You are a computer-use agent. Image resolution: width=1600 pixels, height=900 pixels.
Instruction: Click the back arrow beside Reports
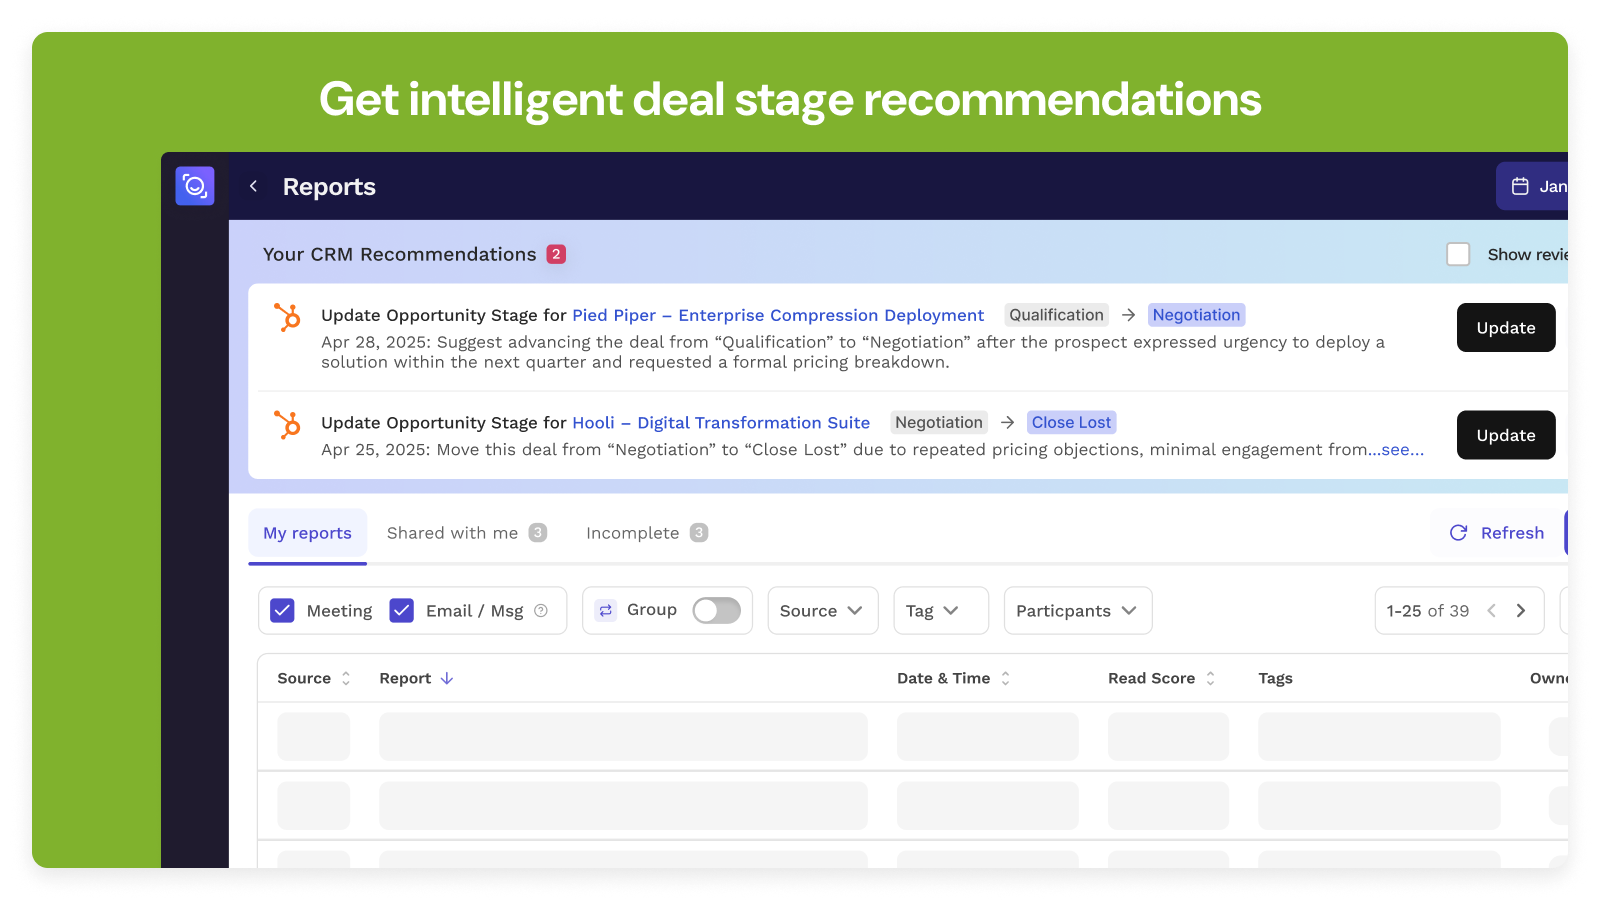coord(254,186)
